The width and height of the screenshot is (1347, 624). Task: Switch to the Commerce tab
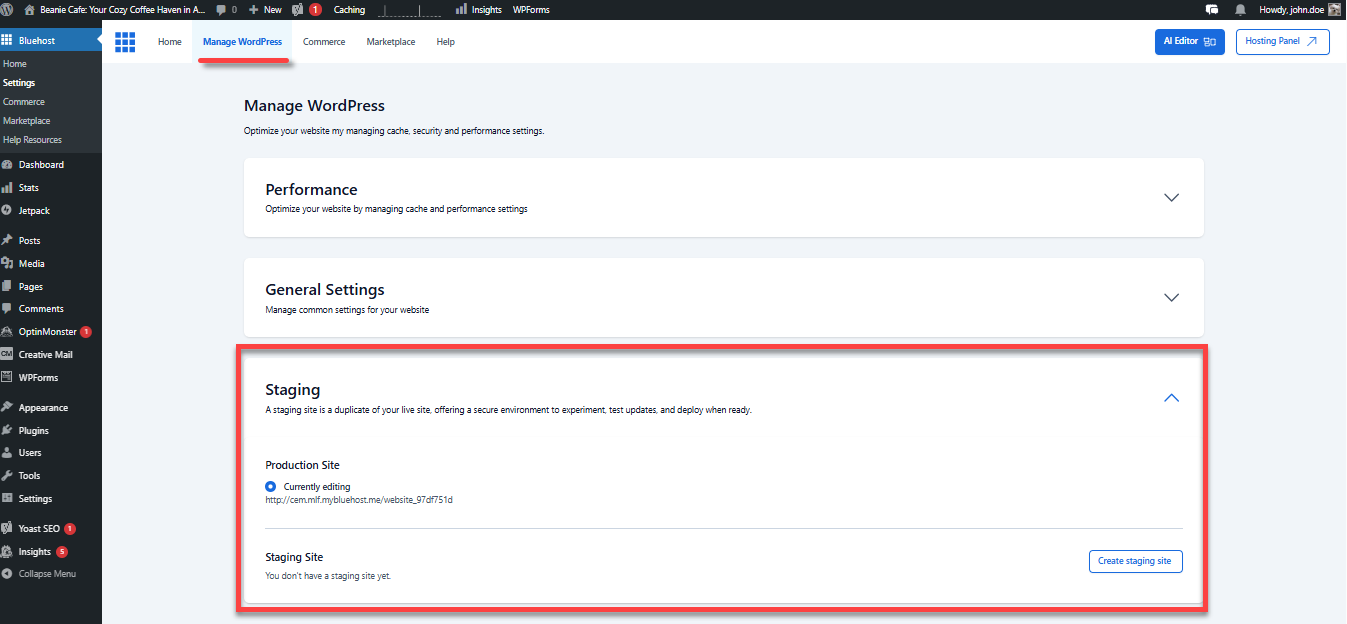[323, 42]
